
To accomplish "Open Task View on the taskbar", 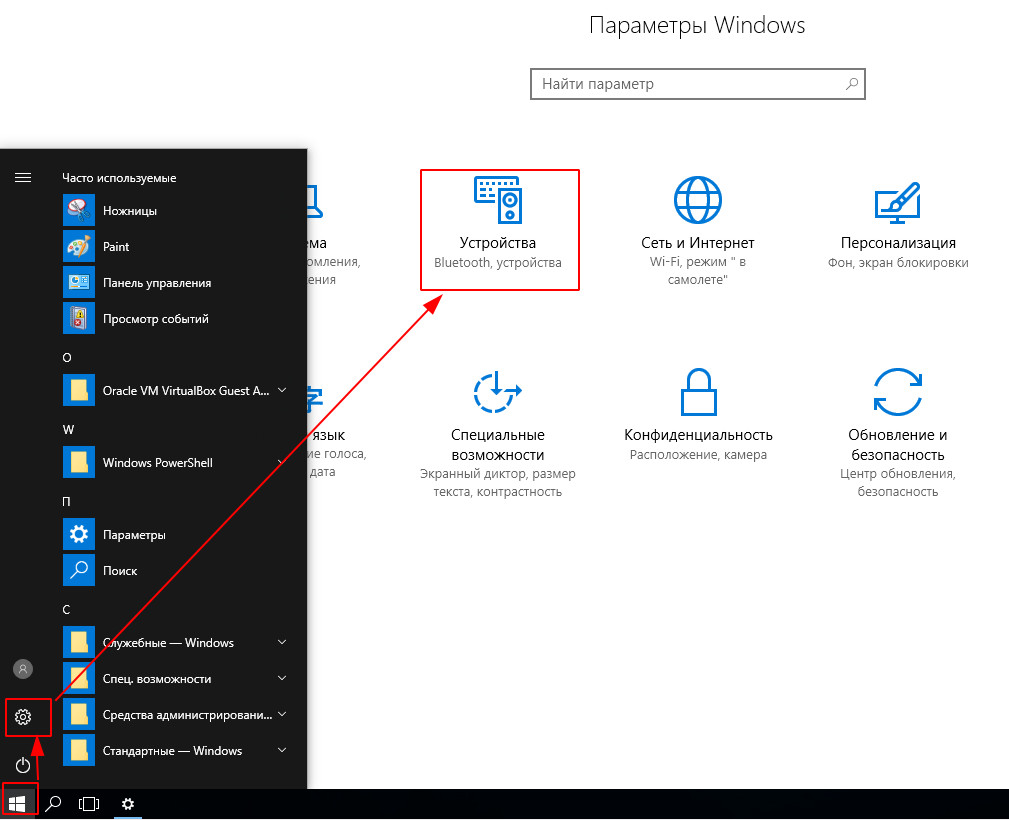I will pyautogui.click(x=89, y=803).
